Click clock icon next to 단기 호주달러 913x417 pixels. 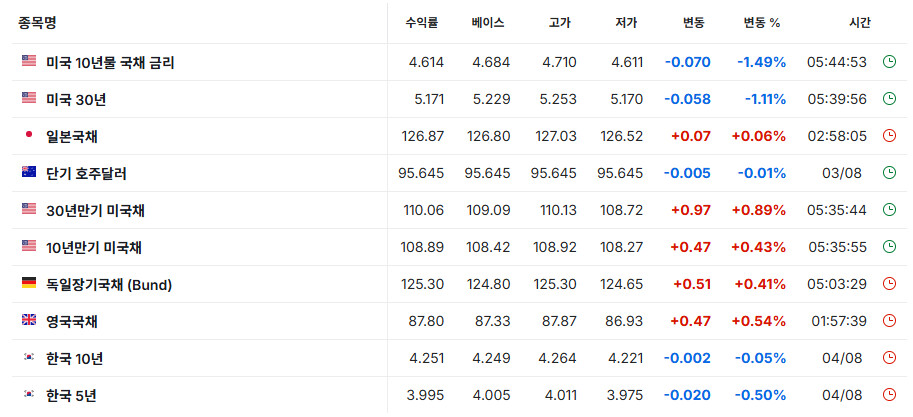pyautogui.click(x=889, y=173)
